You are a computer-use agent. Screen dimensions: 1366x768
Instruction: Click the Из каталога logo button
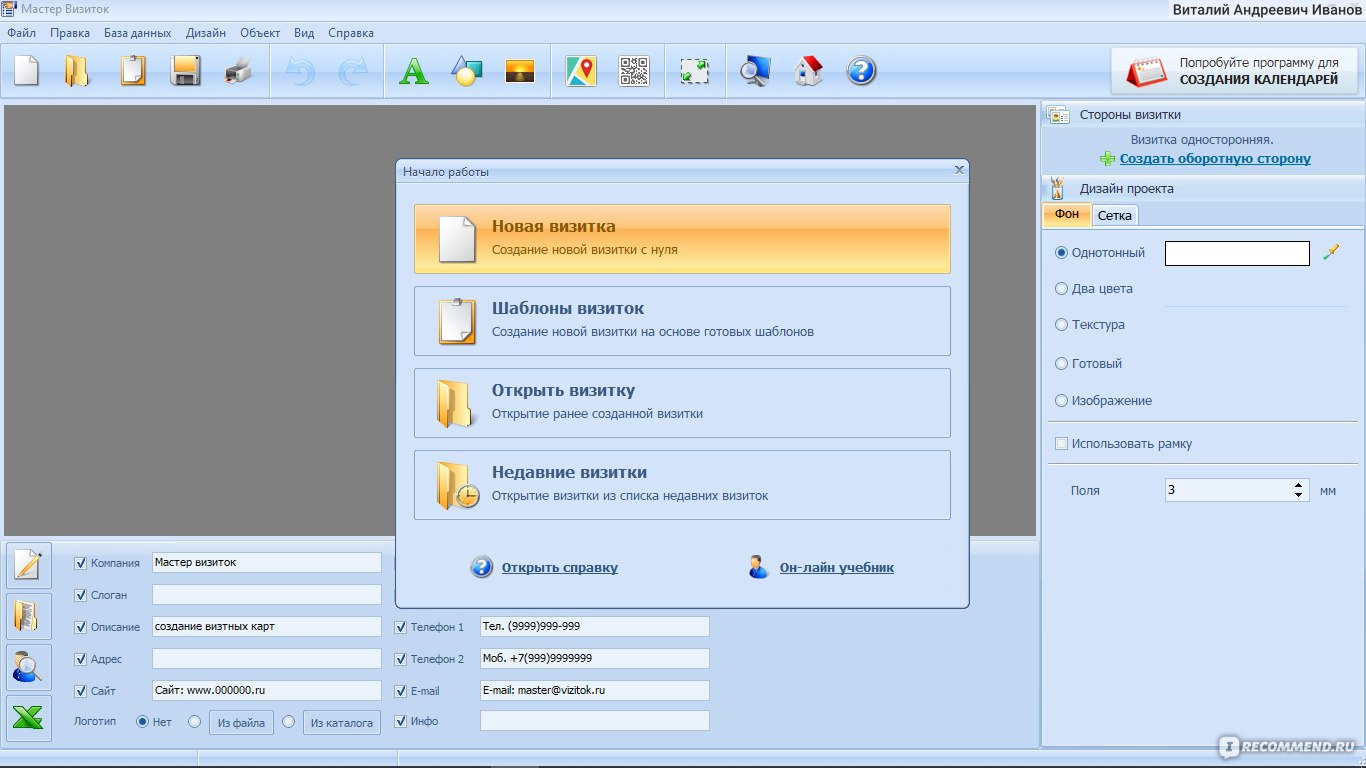point(341,722)
